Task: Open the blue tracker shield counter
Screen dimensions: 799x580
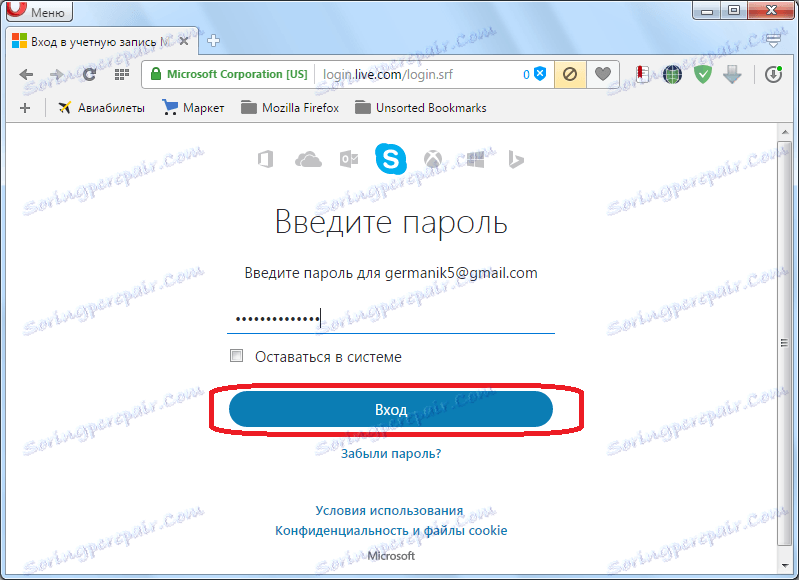Action: click(x=535, y=74)
